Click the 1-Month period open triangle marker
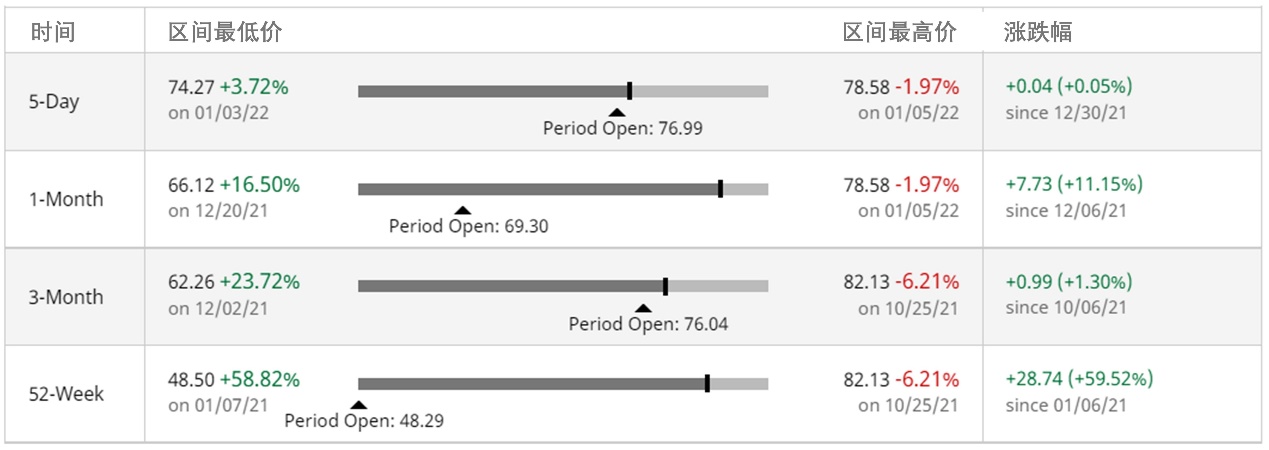1269x450 pixels. click(x=461, y=210)
